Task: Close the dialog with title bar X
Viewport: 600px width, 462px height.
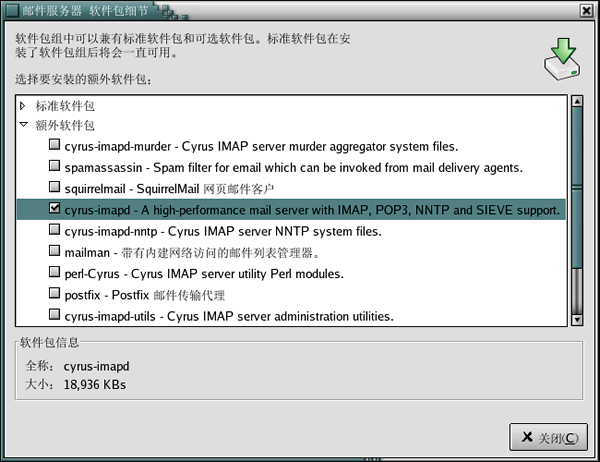Action: [x=587, y=11]
